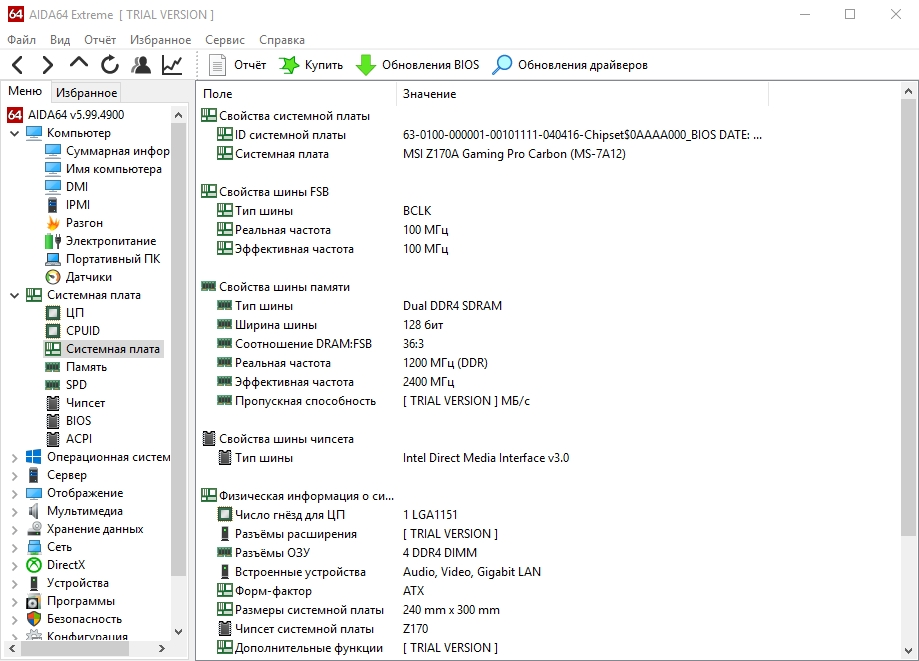The image size is (919, 661).
Task: Select Intel Direct Media Interface v3.0 value
Action: click(x=486, y=458)
